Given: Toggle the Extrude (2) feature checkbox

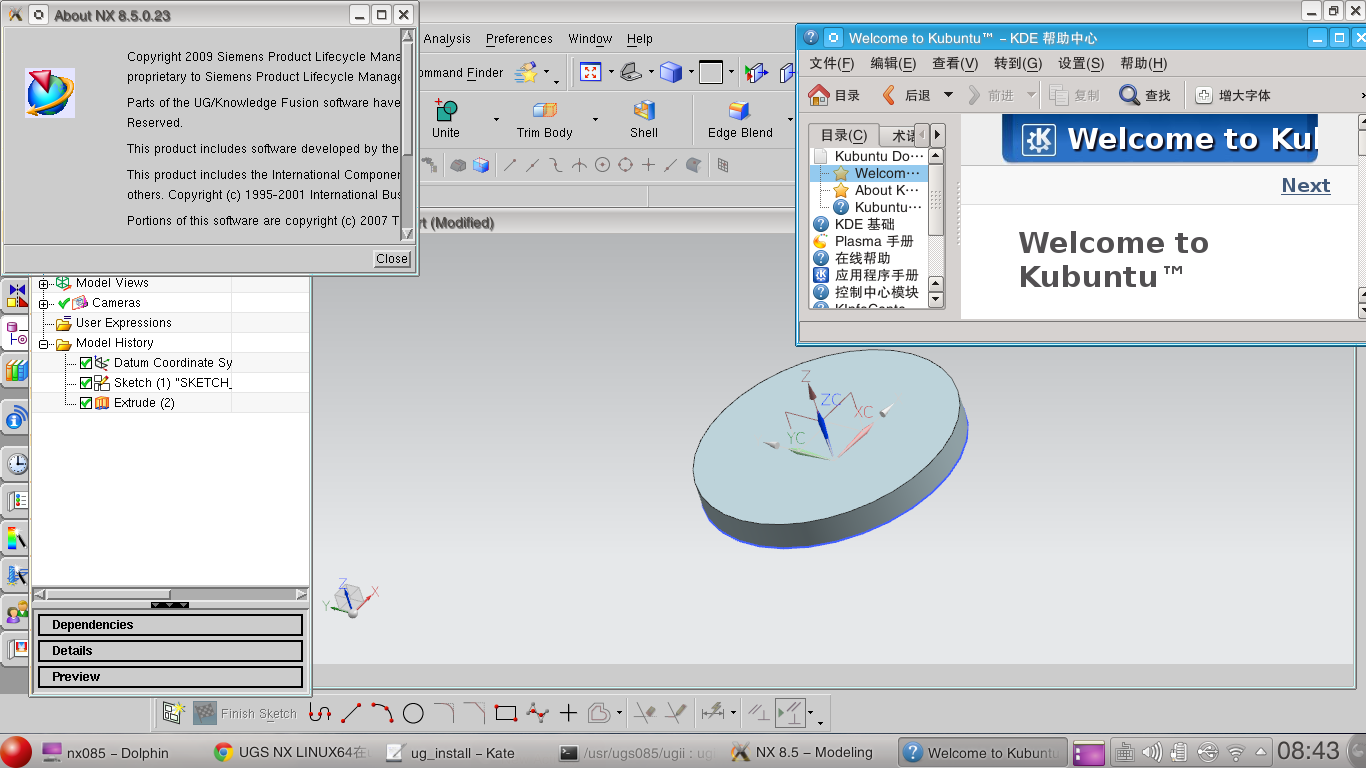Looking at the screenshot, I should pos(86,403).
